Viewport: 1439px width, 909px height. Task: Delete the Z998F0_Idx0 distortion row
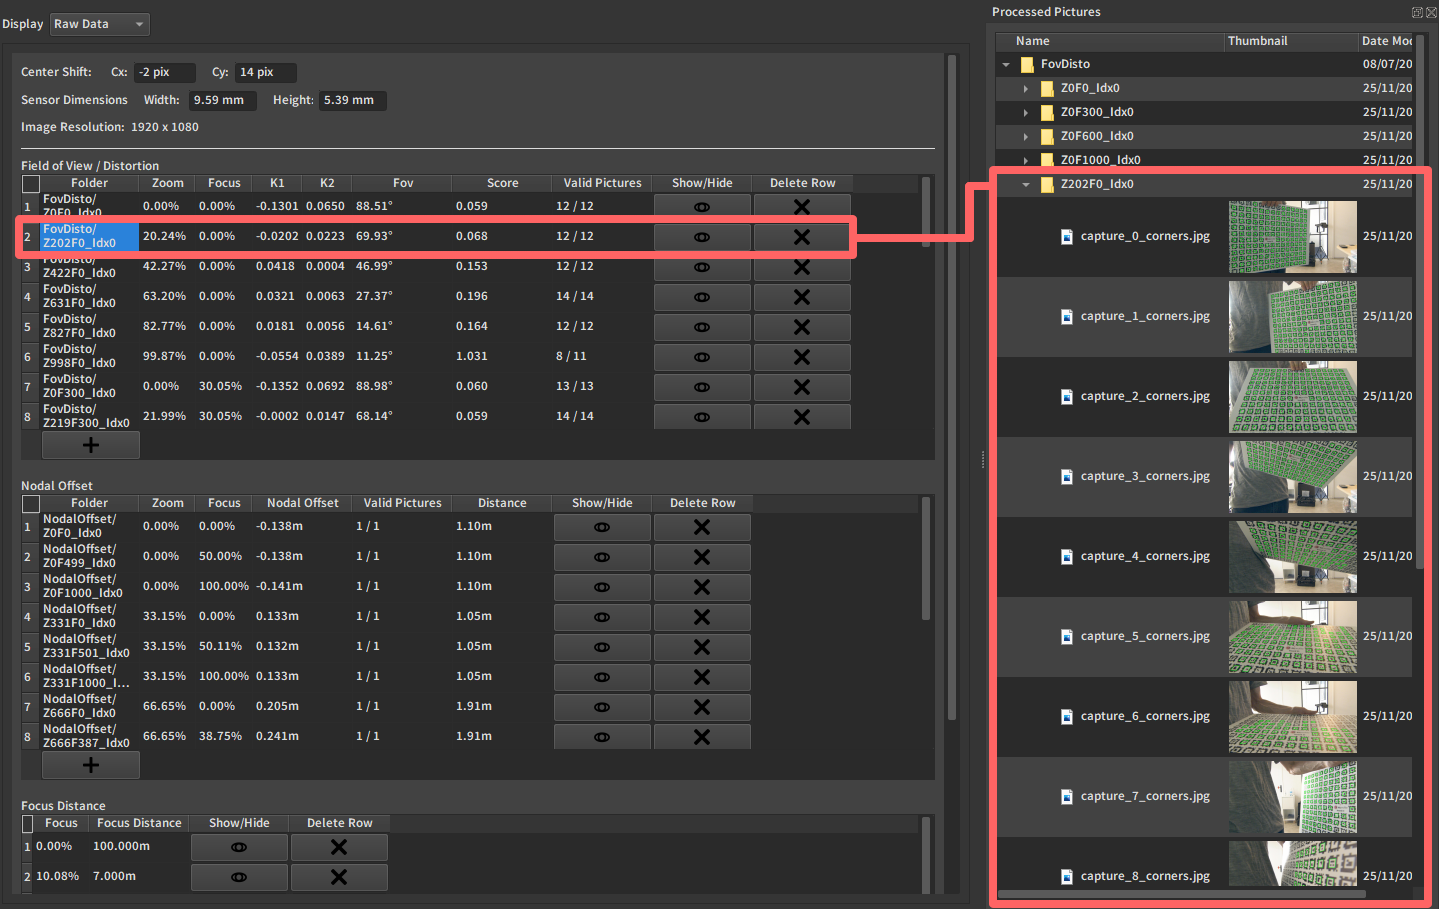pyautogui.click(x=801, y=357)
